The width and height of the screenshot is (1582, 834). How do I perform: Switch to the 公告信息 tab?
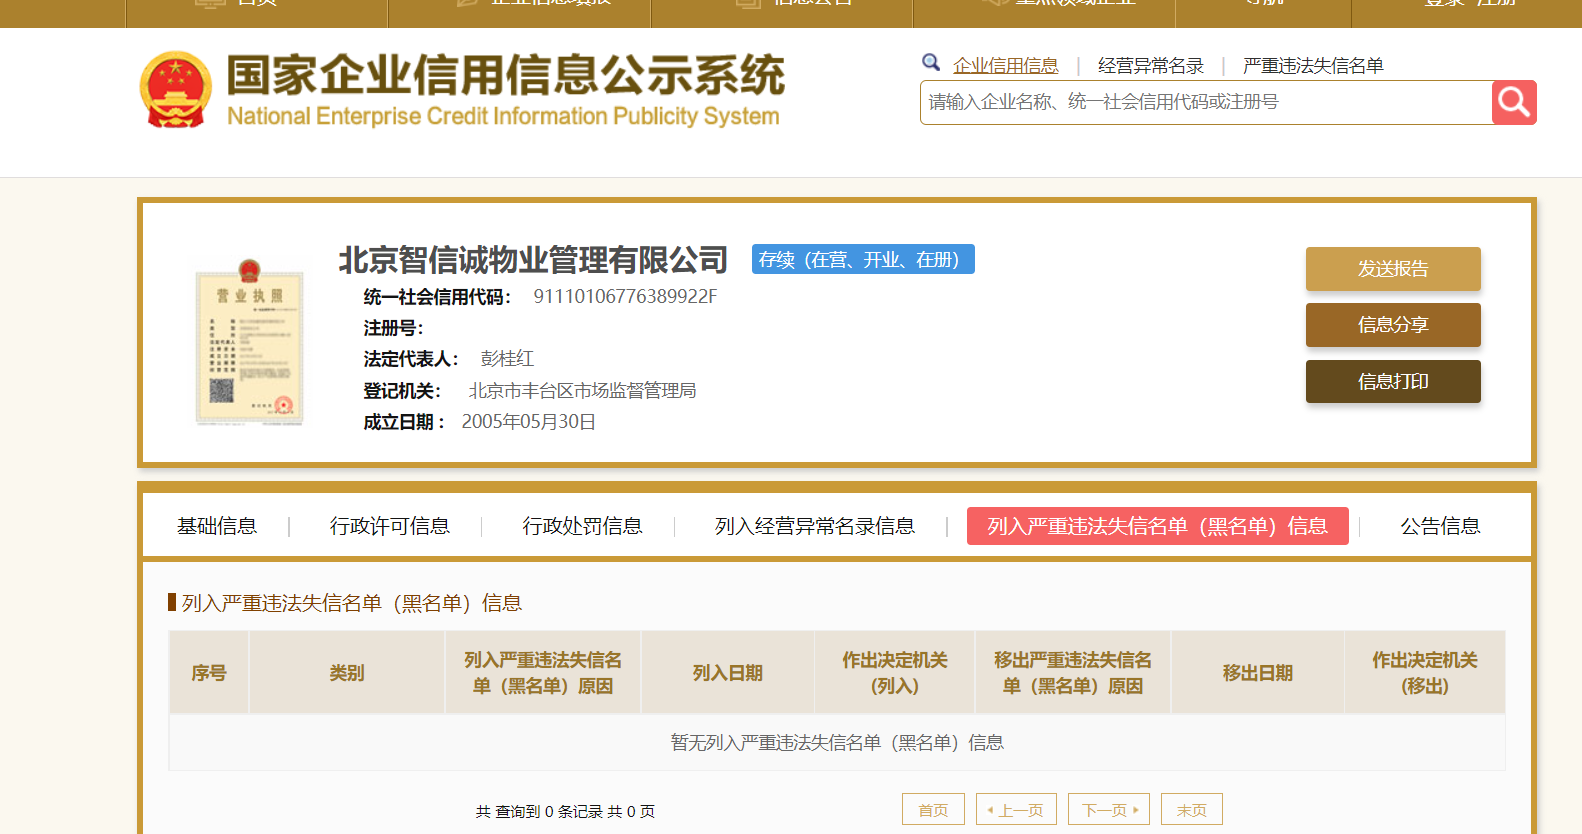[1440, 526]
